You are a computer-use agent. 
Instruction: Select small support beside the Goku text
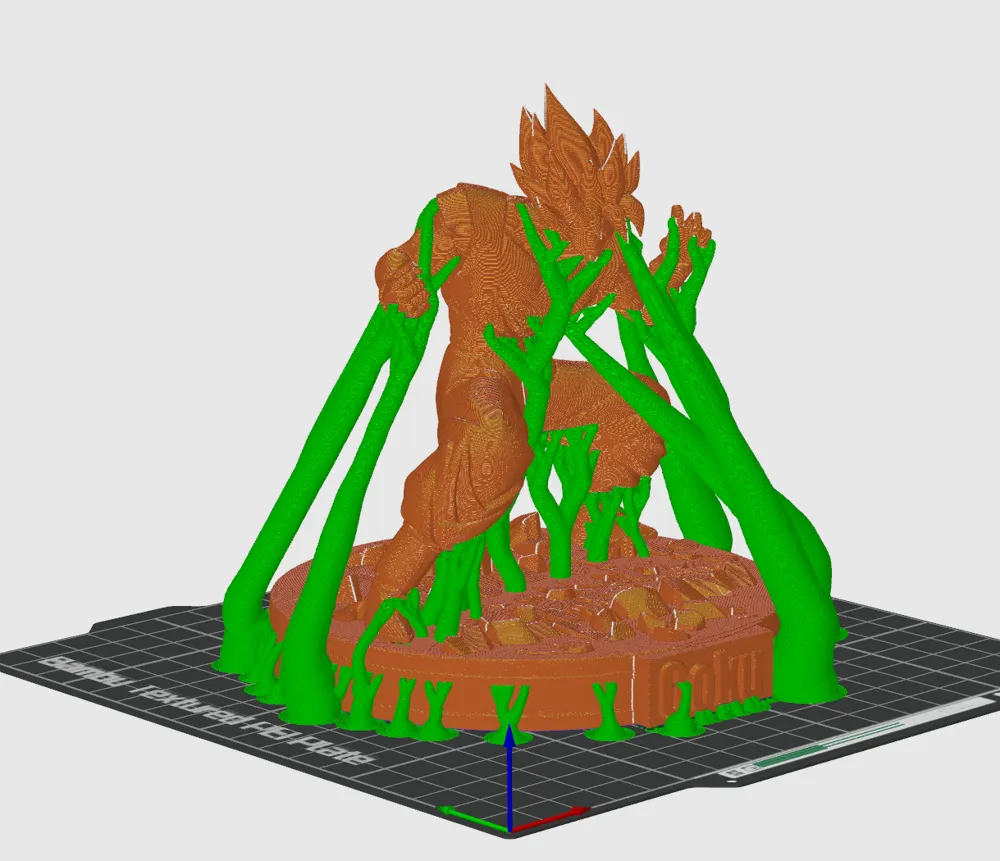click(680, 718)
